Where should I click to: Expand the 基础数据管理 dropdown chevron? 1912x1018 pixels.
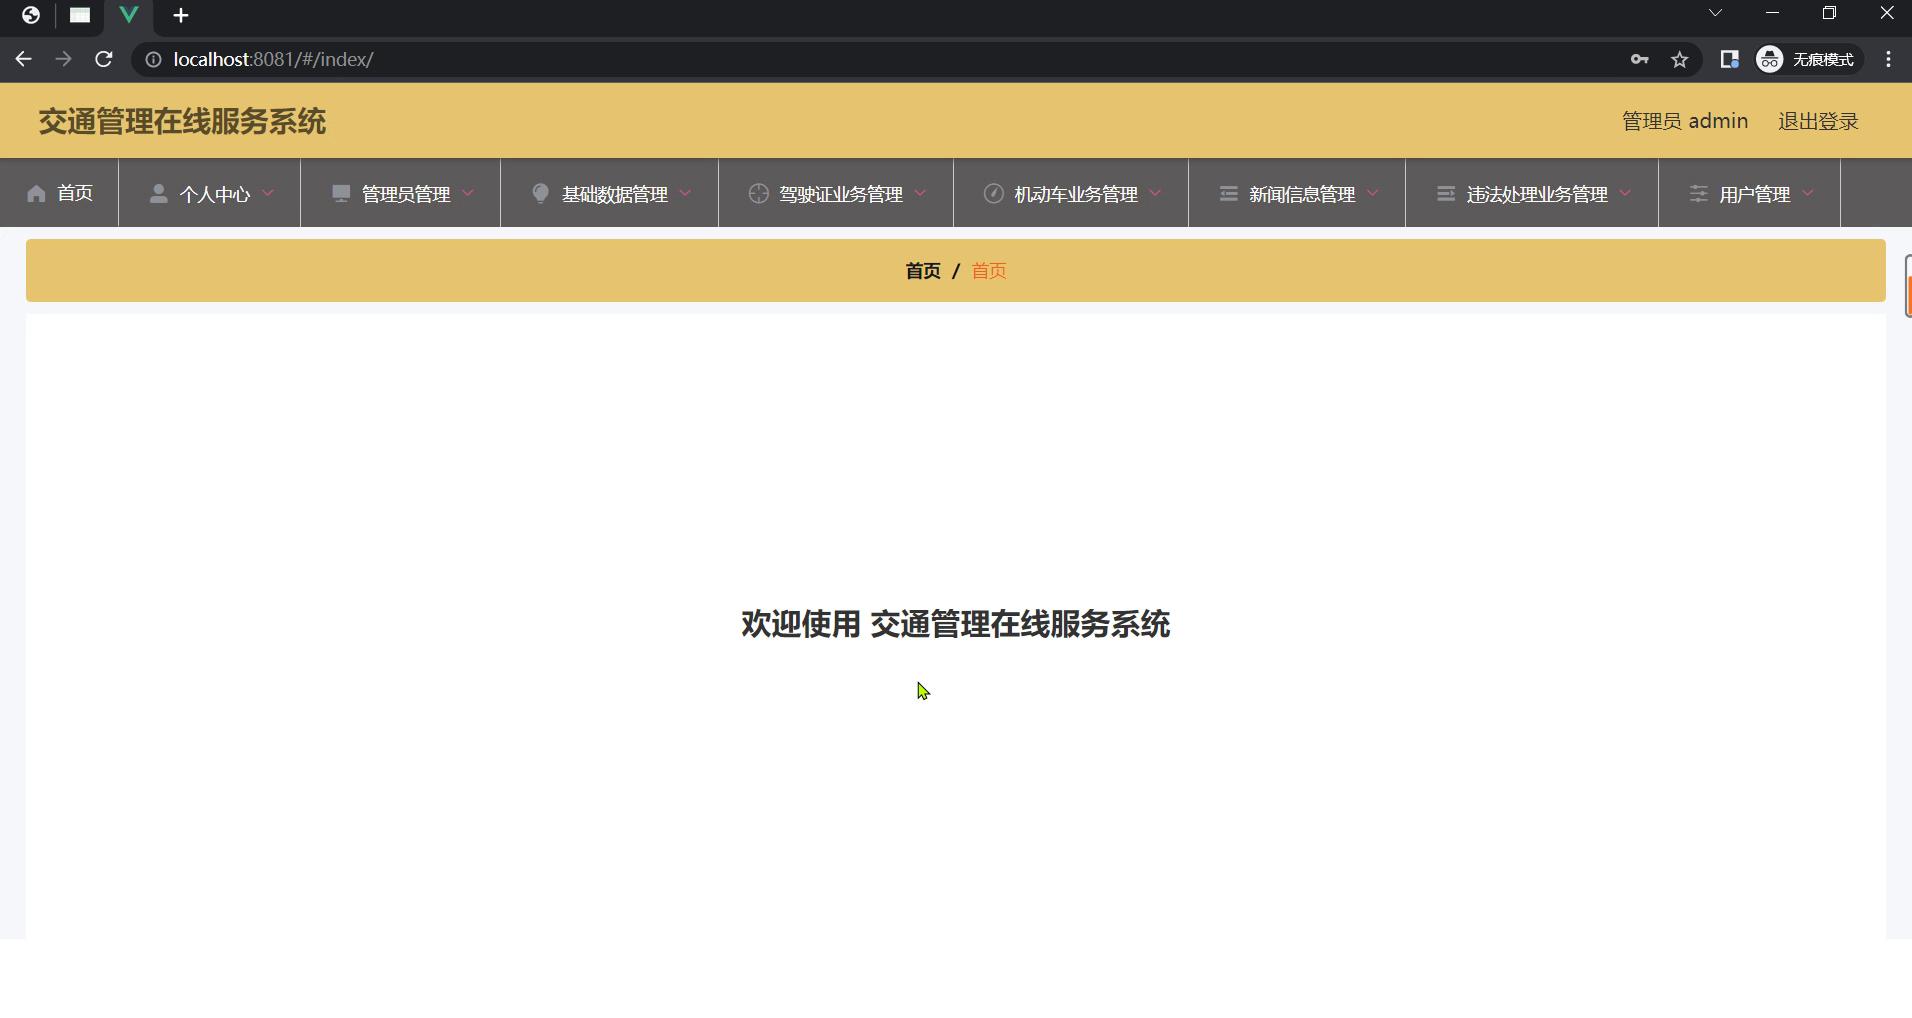(685, 192)
